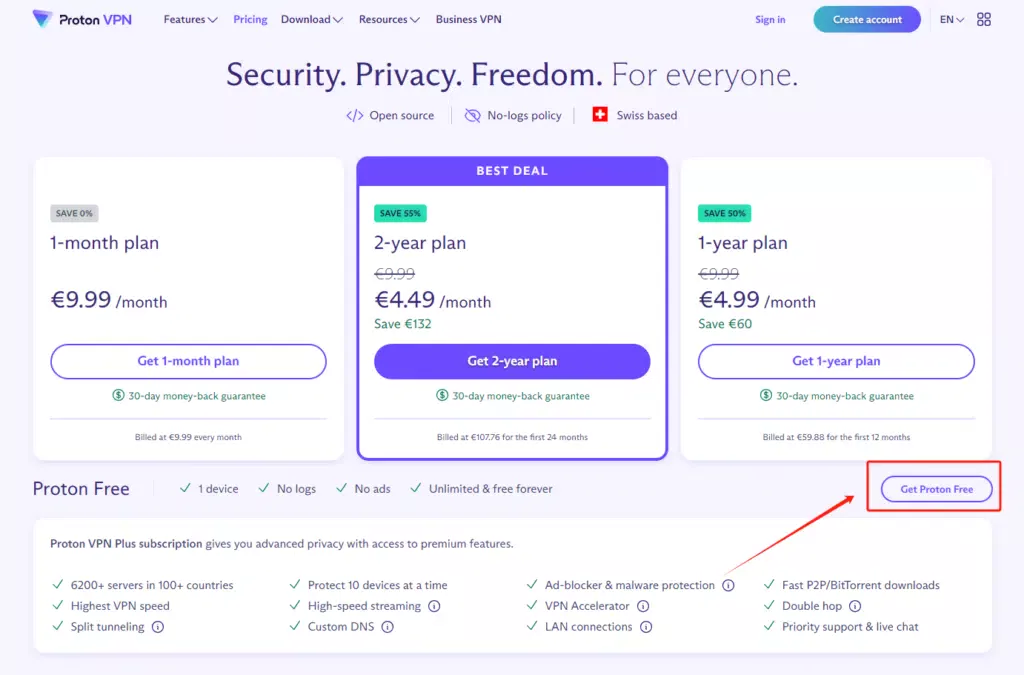Expand the Features dropdown menu
The width and height of the screenshot is (1024, 675).
tap(190, 19)
